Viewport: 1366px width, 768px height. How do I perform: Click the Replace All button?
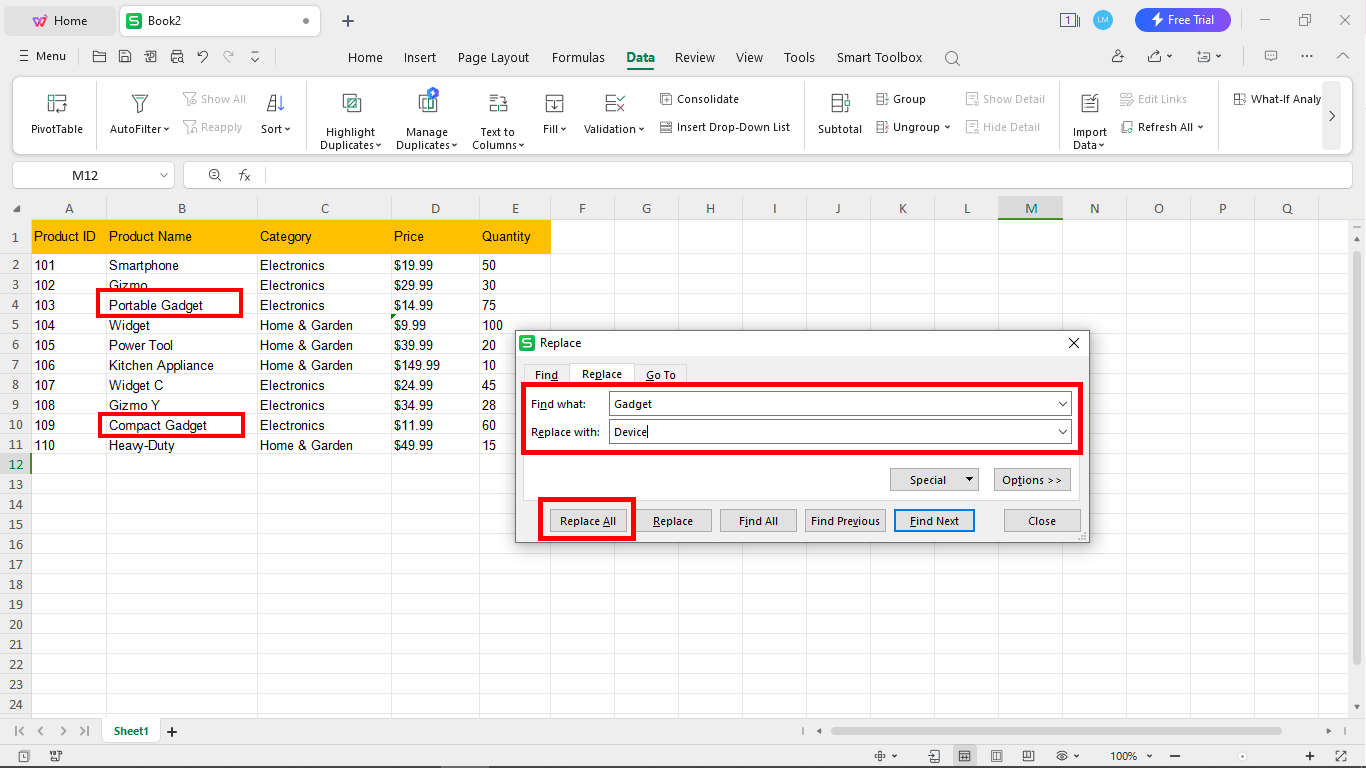(x=587, y=520)
